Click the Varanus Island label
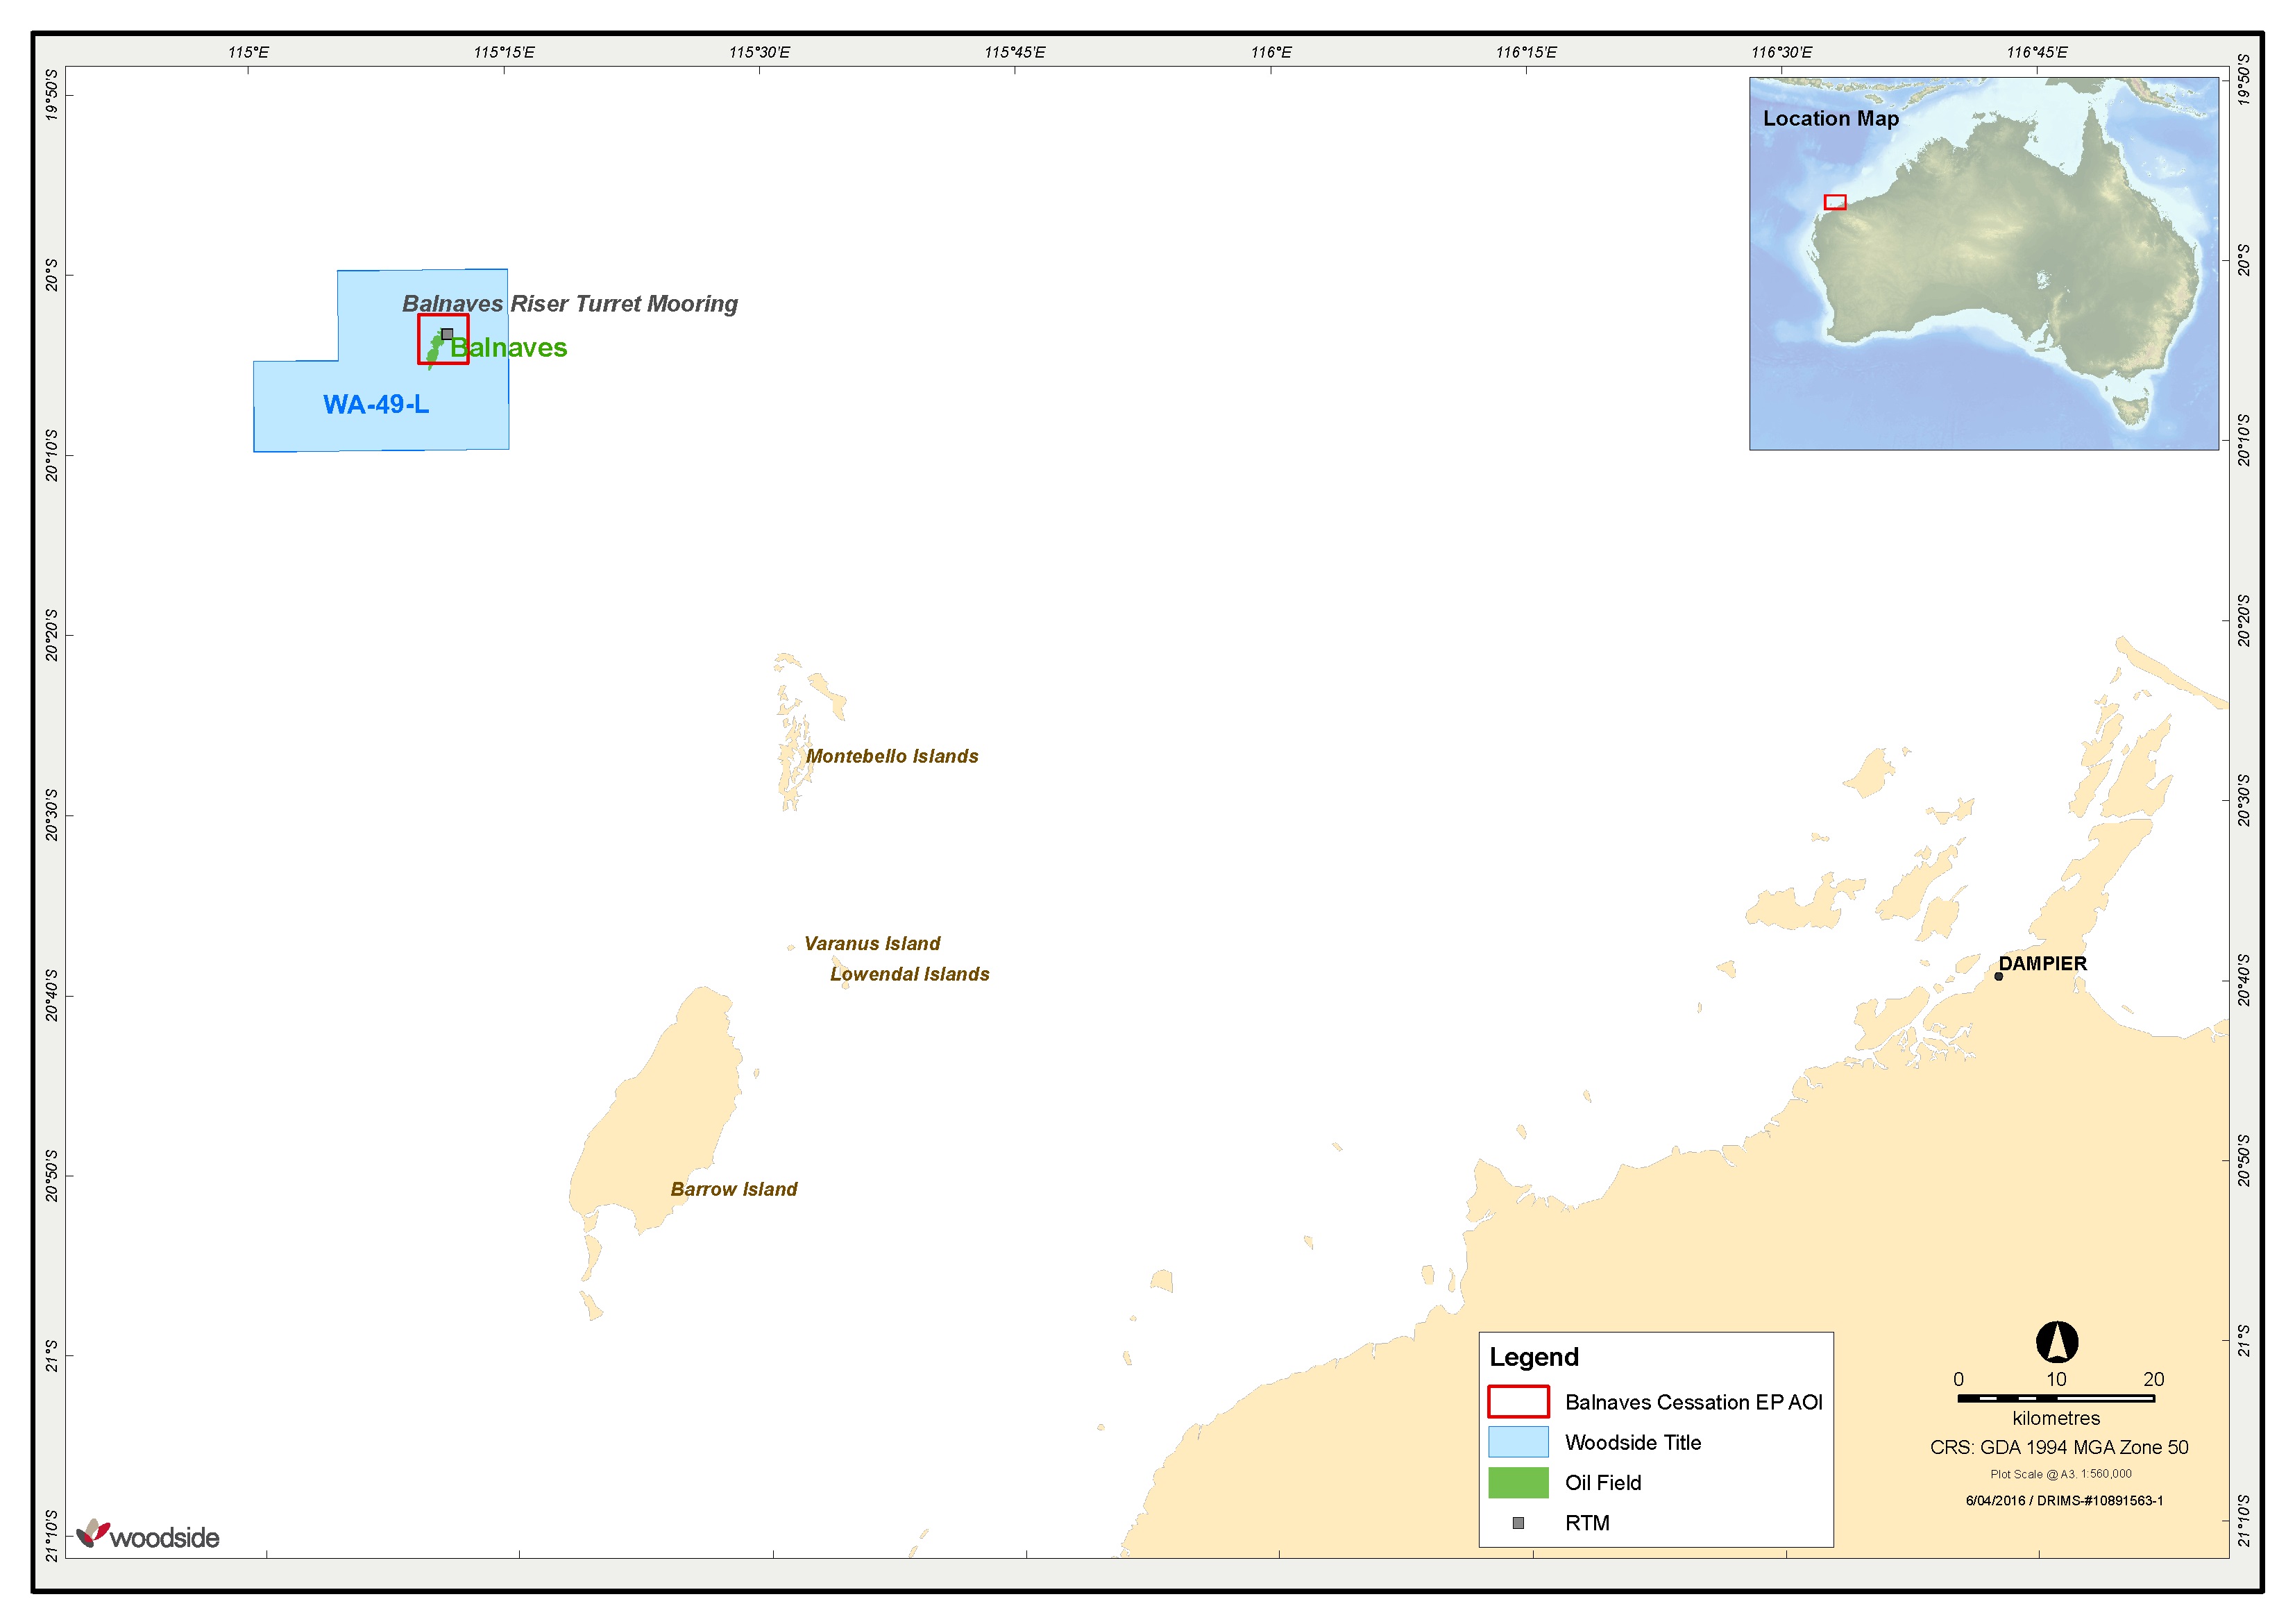Viewport: 2295px width, 1624px height. tap(872, 943)
